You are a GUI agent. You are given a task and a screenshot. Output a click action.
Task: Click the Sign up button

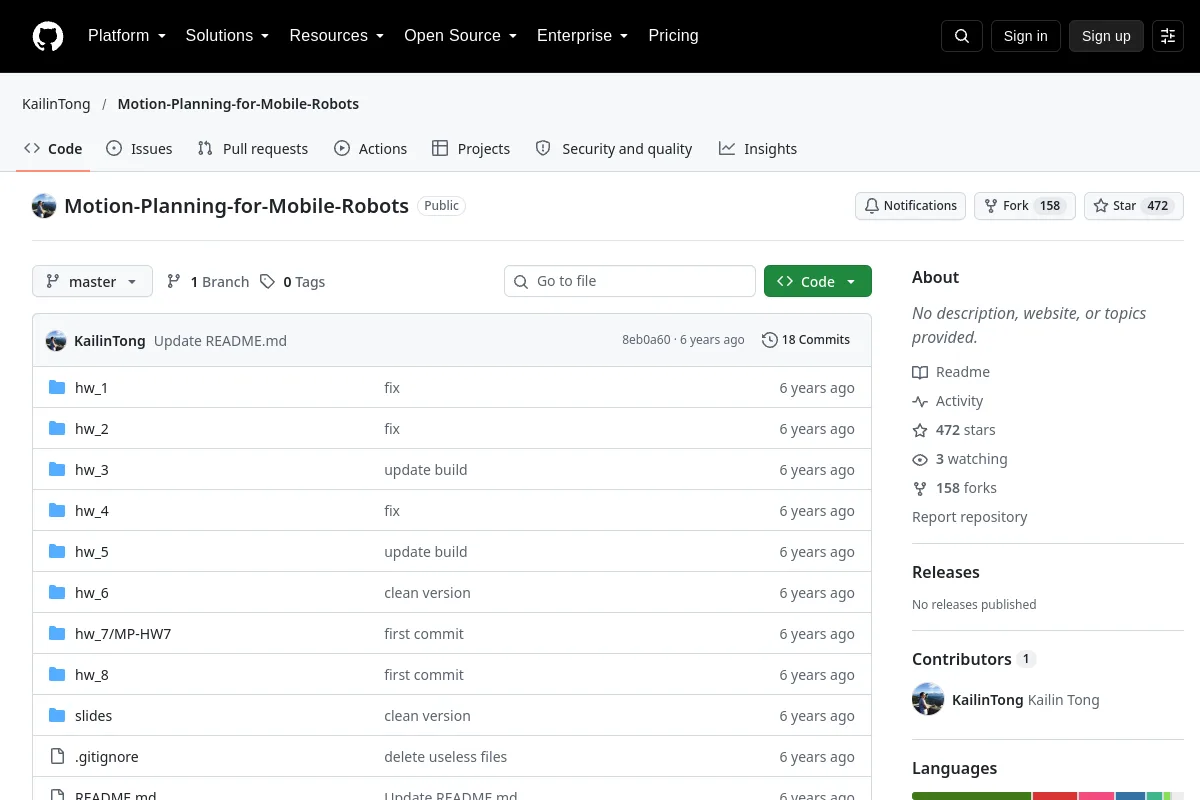tap(1106, 36)
